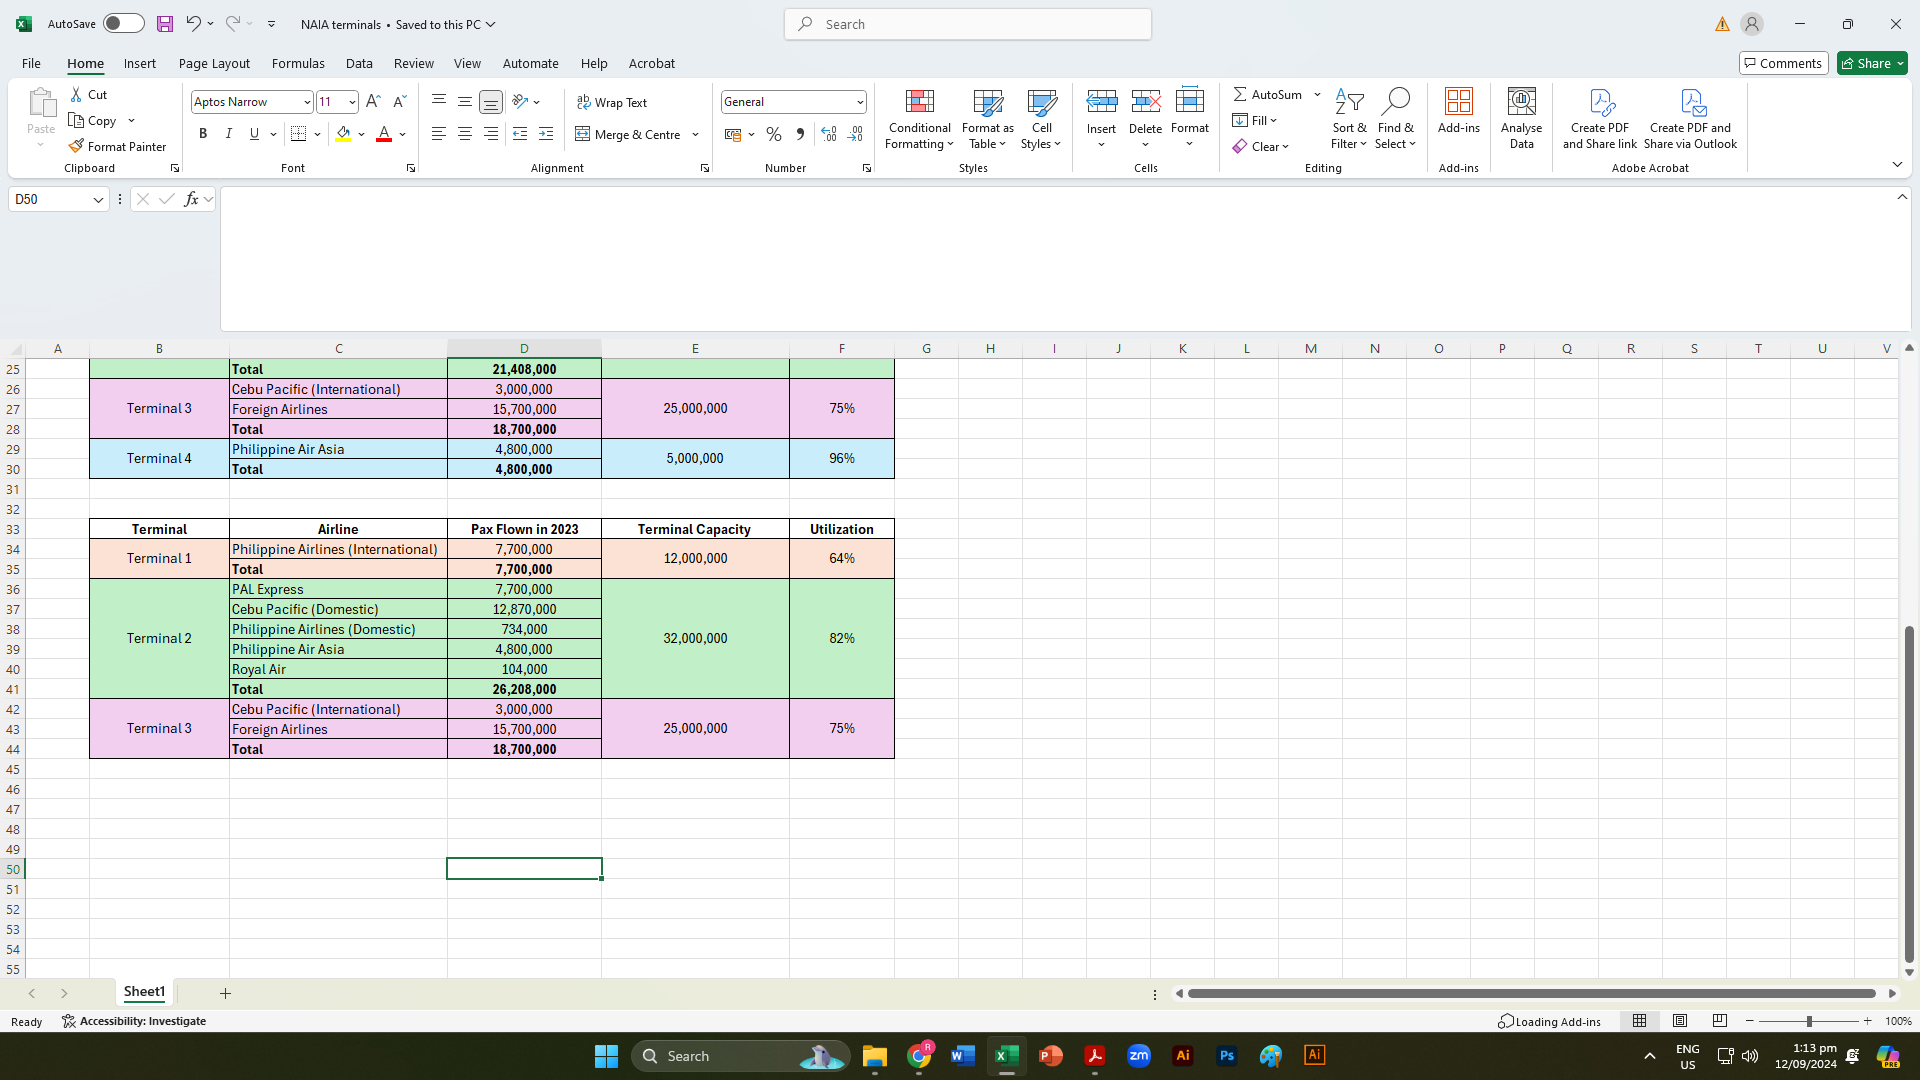1920x1080 pixels.
Task: Toggle Wrap Text
Action: (612, 102)
